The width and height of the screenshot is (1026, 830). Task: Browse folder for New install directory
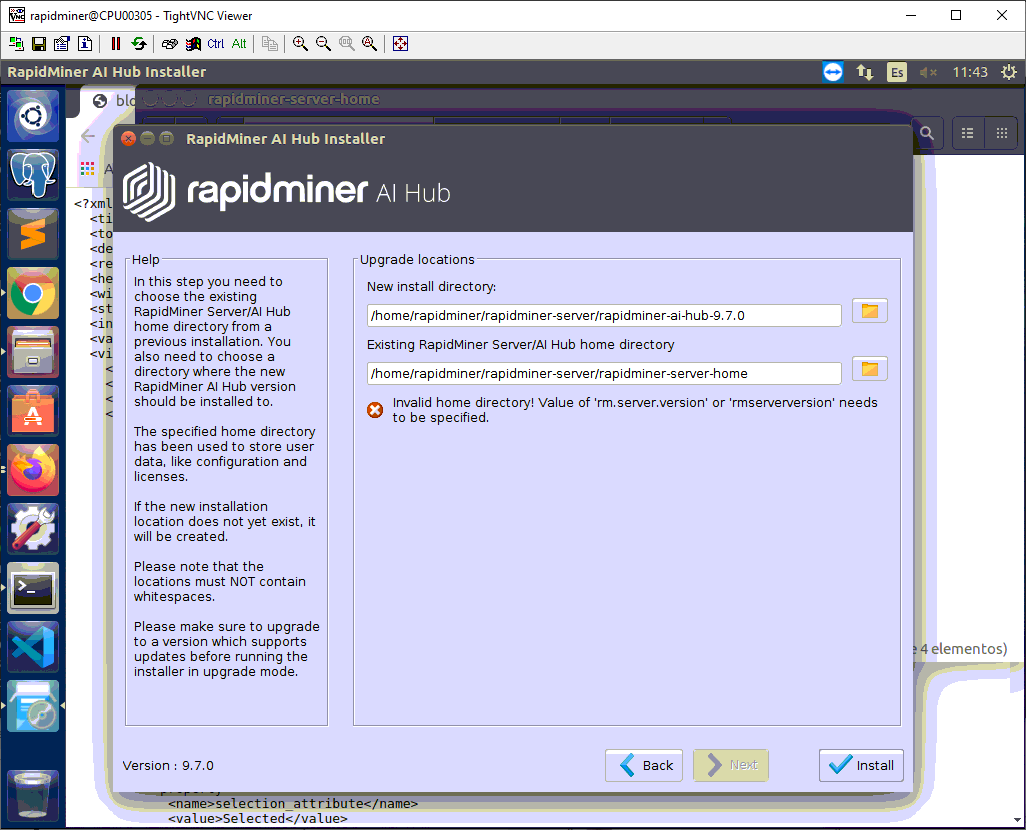(x=870, y=311)
